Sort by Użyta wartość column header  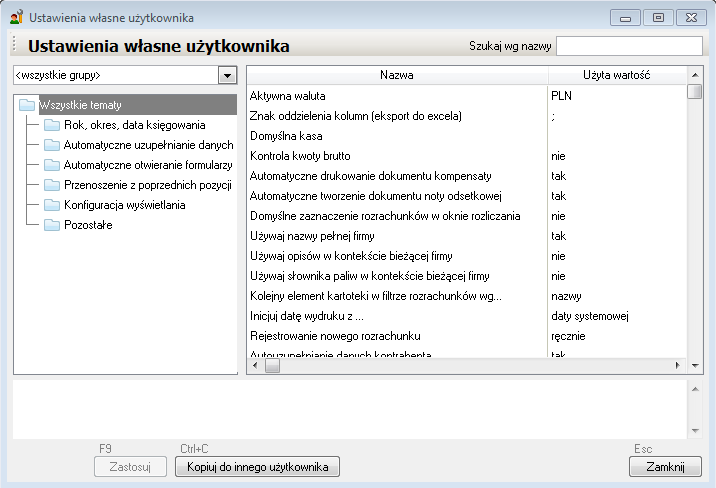pyautogui.click(x=617, y=75)
